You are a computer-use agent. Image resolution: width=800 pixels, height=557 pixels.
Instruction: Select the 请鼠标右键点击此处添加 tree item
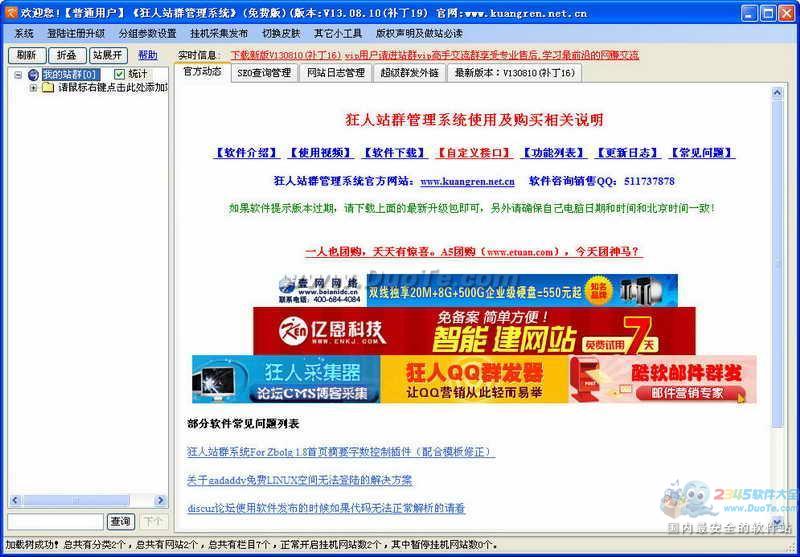coord(112,88)
